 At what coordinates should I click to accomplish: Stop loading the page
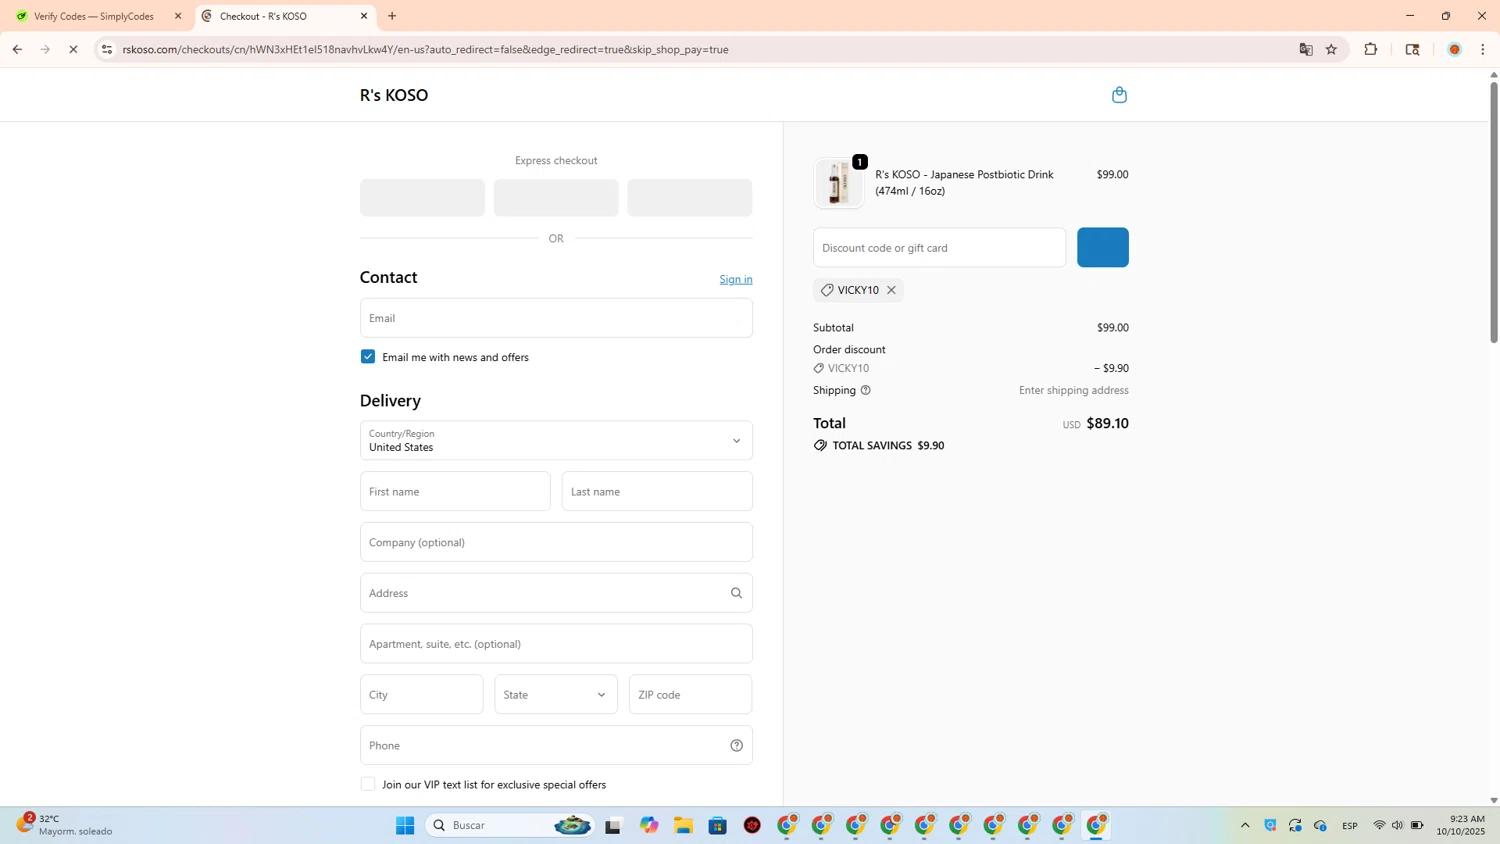click(x=73, y=49)
